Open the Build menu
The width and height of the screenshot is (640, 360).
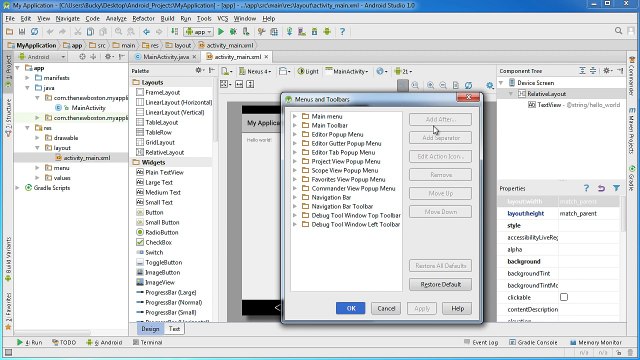167,18
